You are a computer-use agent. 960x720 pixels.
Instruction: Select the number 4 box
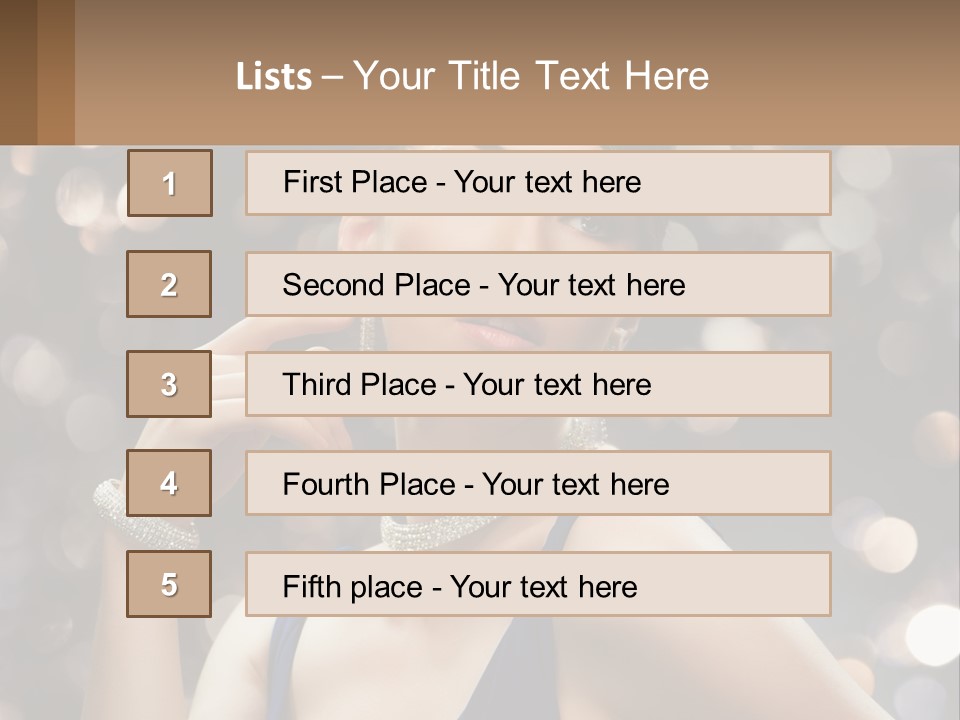[x=169, y=483]
